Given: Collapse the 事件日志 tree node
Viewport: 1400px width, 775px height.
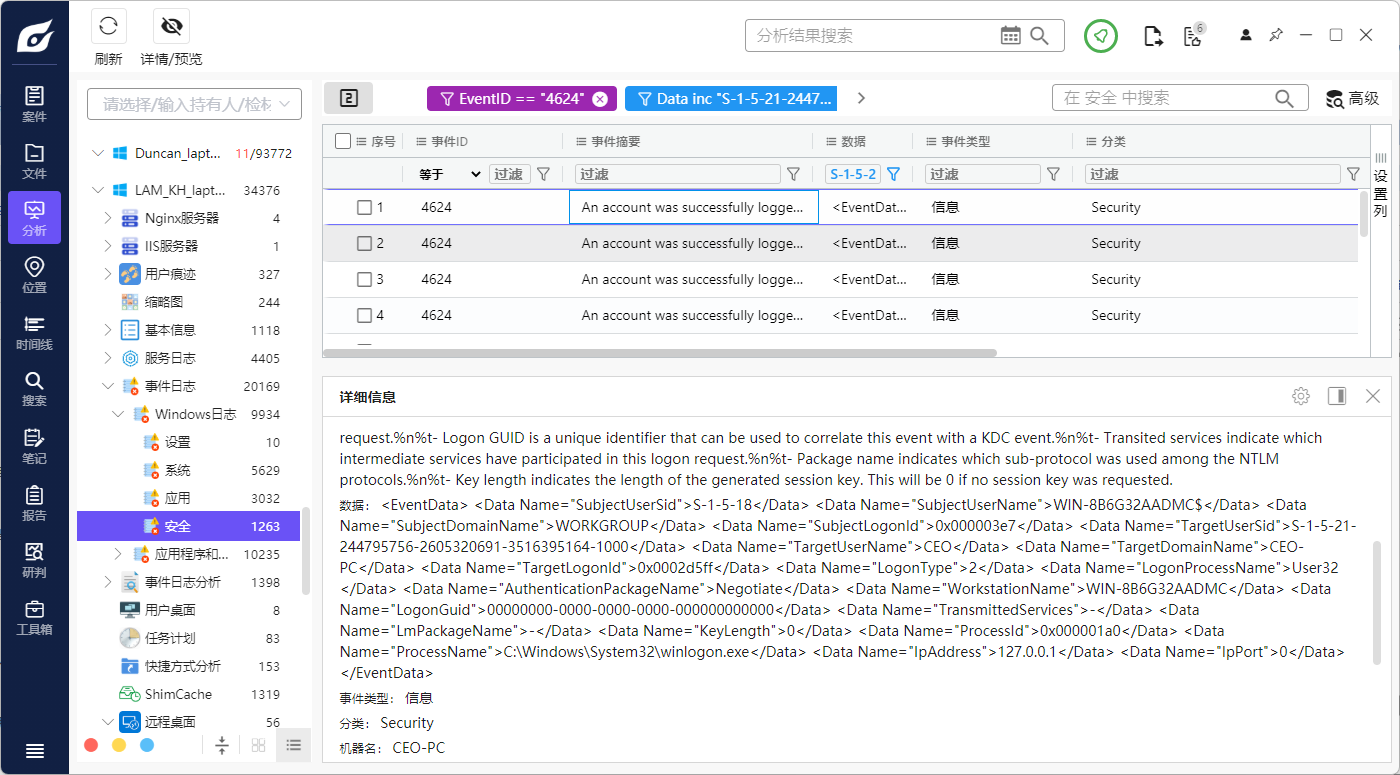Looking at the screenshot, I should pyautogui.click(x=108, y=386).
